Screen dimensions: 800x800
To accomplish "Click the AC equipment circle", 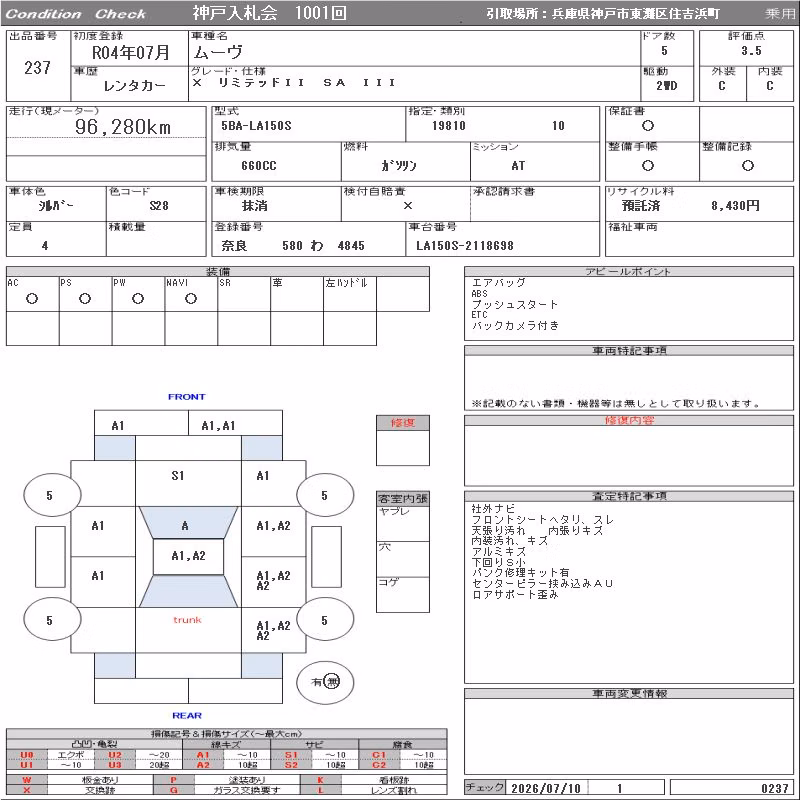I will pyautogui.click(x=32, y=298).
